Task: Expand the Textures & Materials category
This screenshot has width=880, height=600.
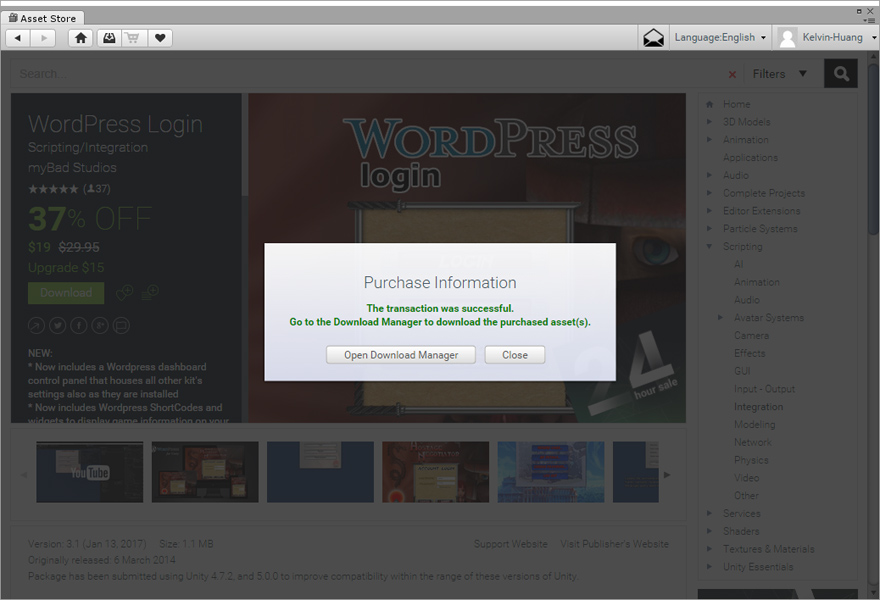Action: [709, 549]
